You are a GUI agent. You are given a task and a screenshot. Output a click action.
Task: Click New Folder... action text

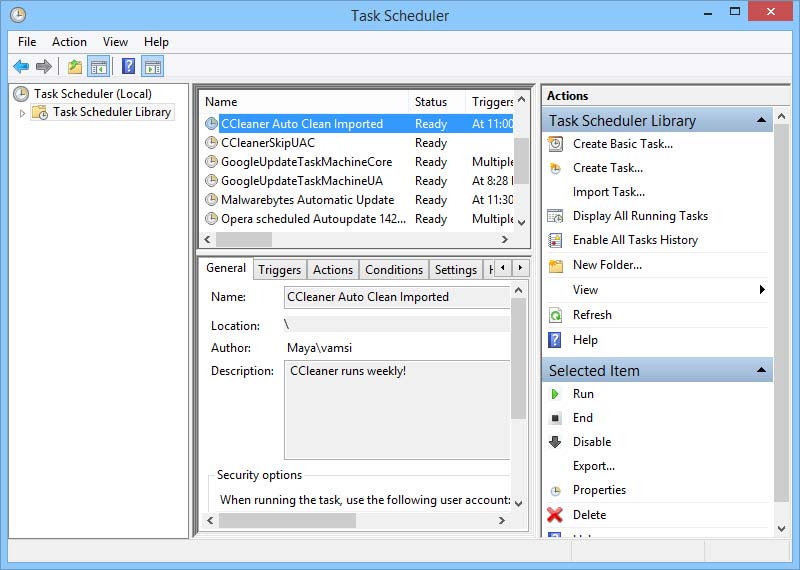click(607, 265)
